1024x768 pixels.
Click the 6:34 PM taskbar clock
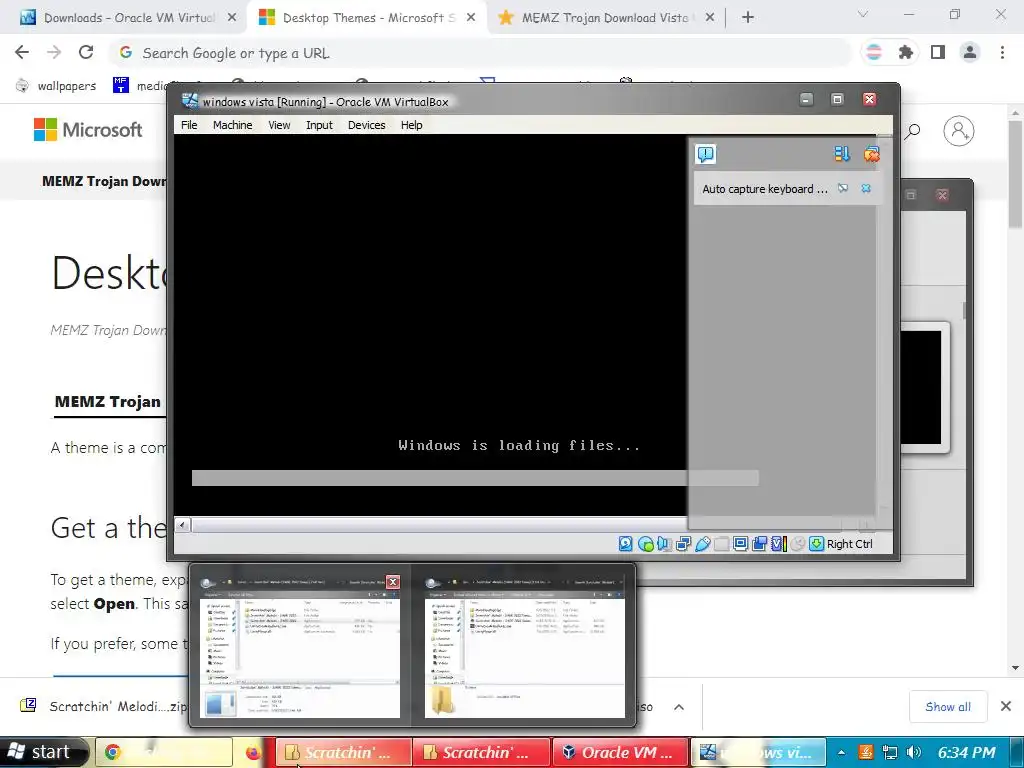click(x=967, y=753)
